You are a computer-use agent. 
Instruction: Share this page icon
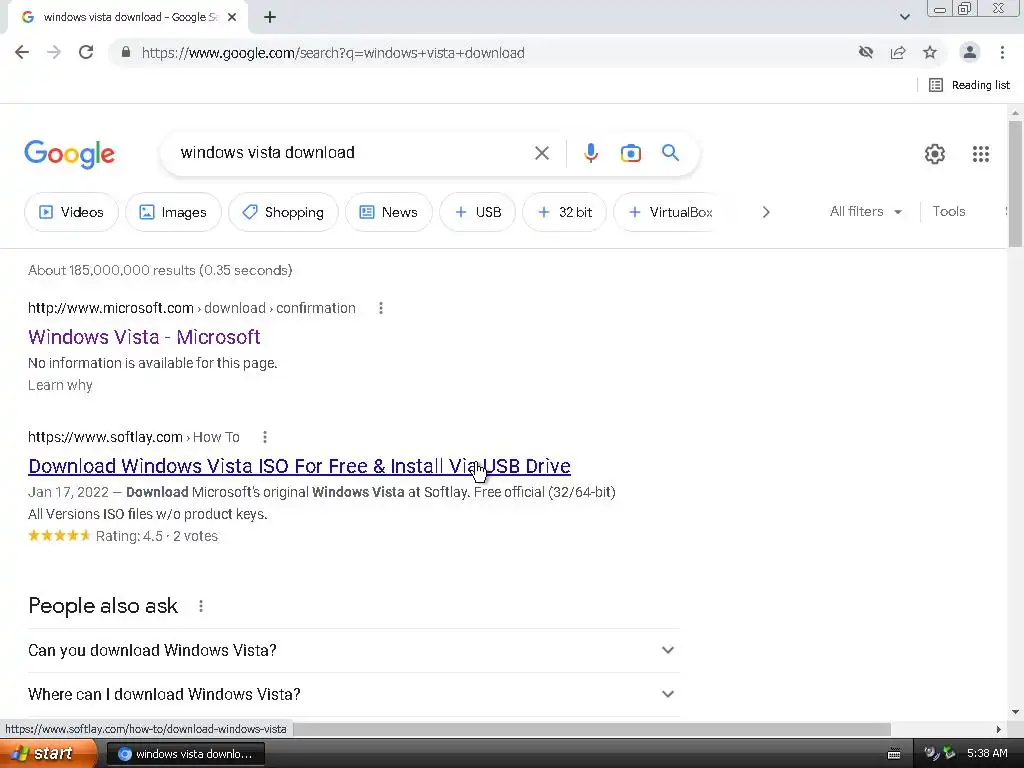click(898, 52)
